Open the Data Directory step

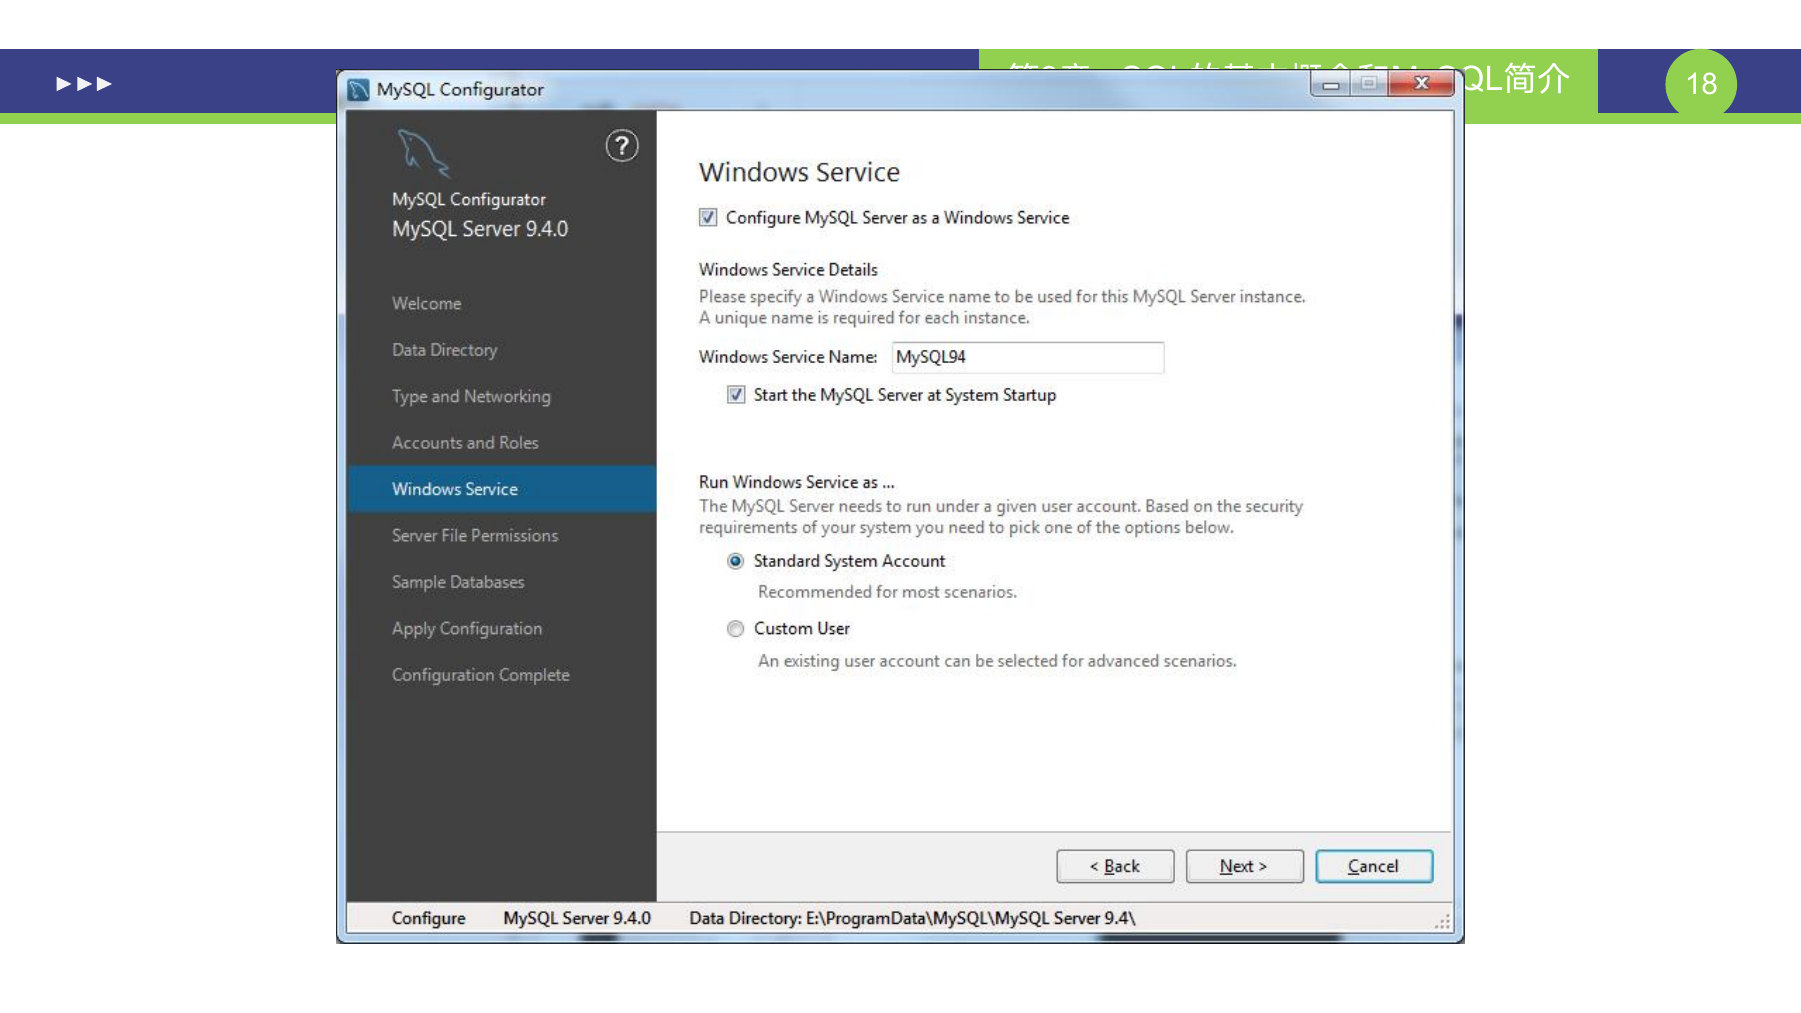tap(444, 350)
